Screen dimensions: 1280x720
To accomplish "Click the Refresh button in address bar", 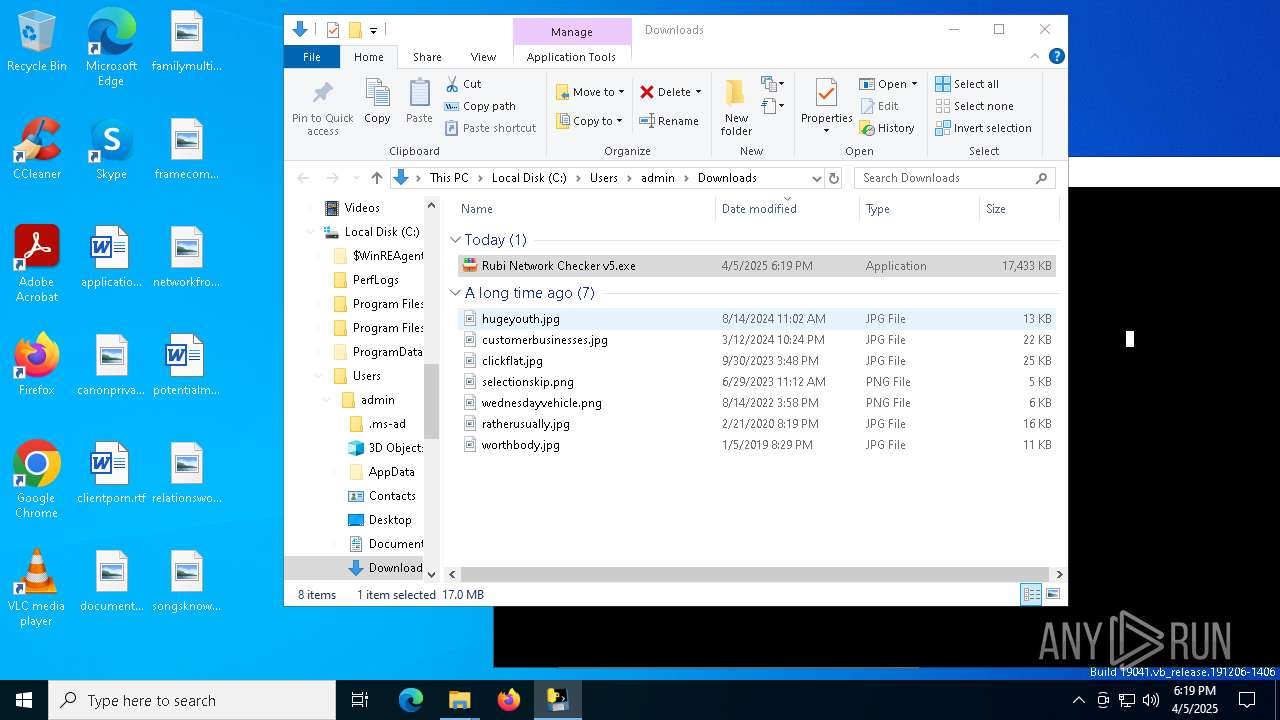I will [834, 178].
